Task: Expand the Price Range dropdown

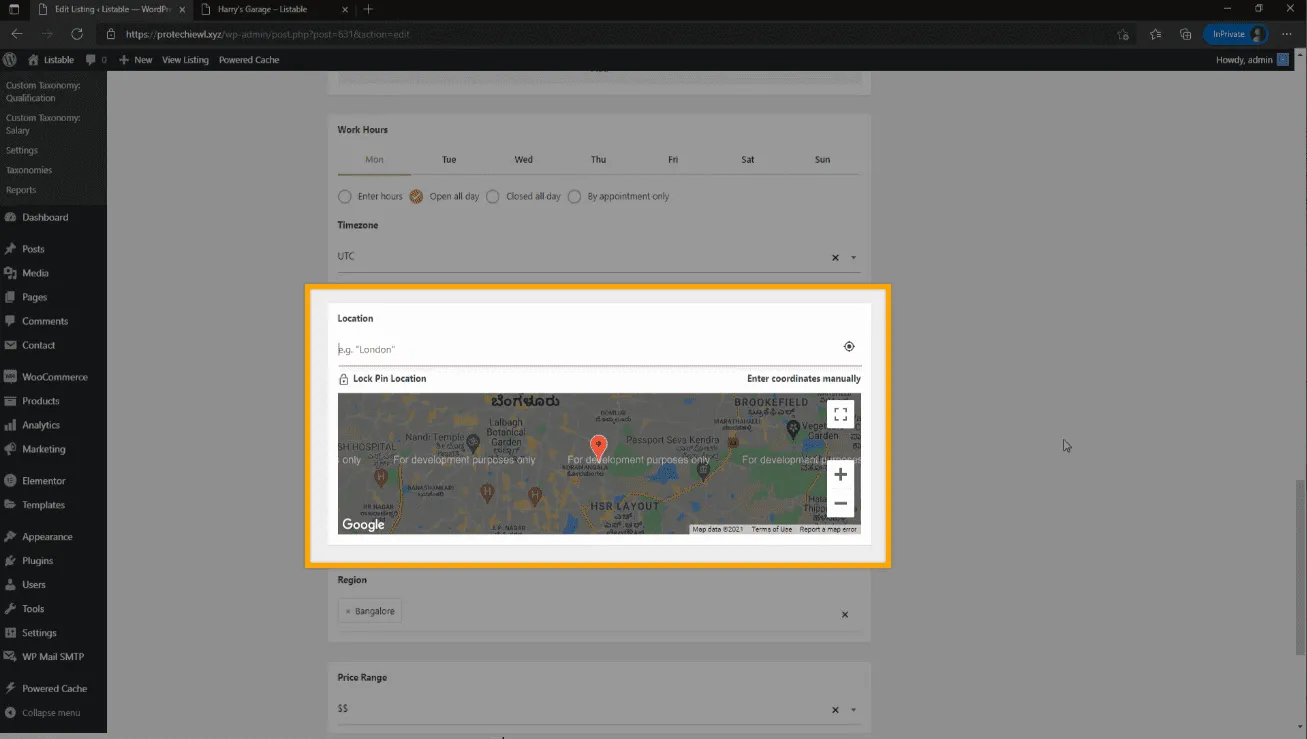Action: pyautogui.click(x=853, y=710)
